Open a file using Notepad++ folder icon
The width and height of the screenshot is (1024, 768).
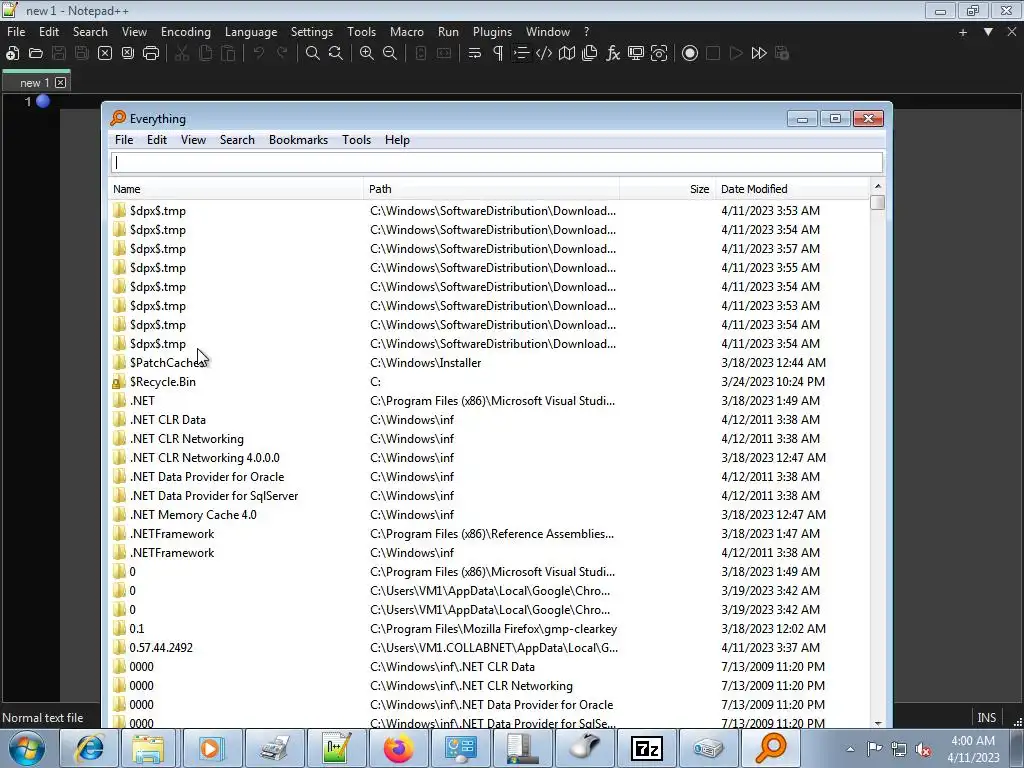tap(36, 54)
